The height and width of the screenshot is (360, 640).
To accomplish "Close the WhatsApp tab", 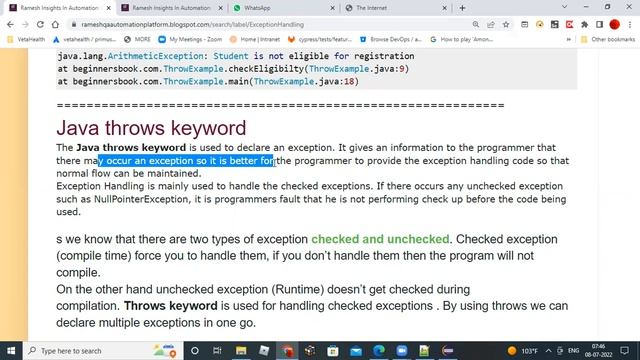I will tap(332, 8).
